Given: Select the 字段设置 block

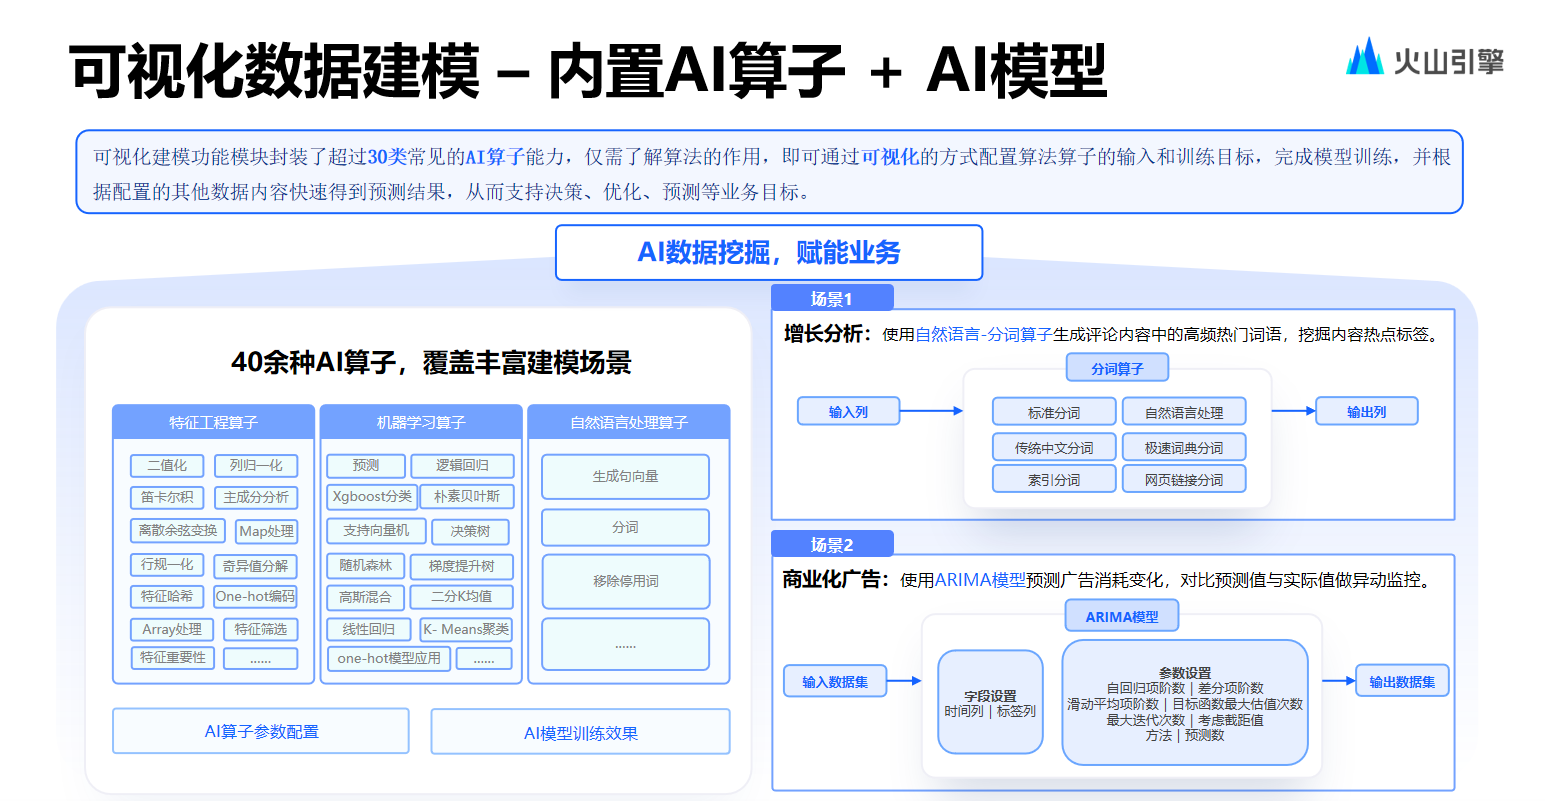Looking at the screenshot, I should click(990, 702).
